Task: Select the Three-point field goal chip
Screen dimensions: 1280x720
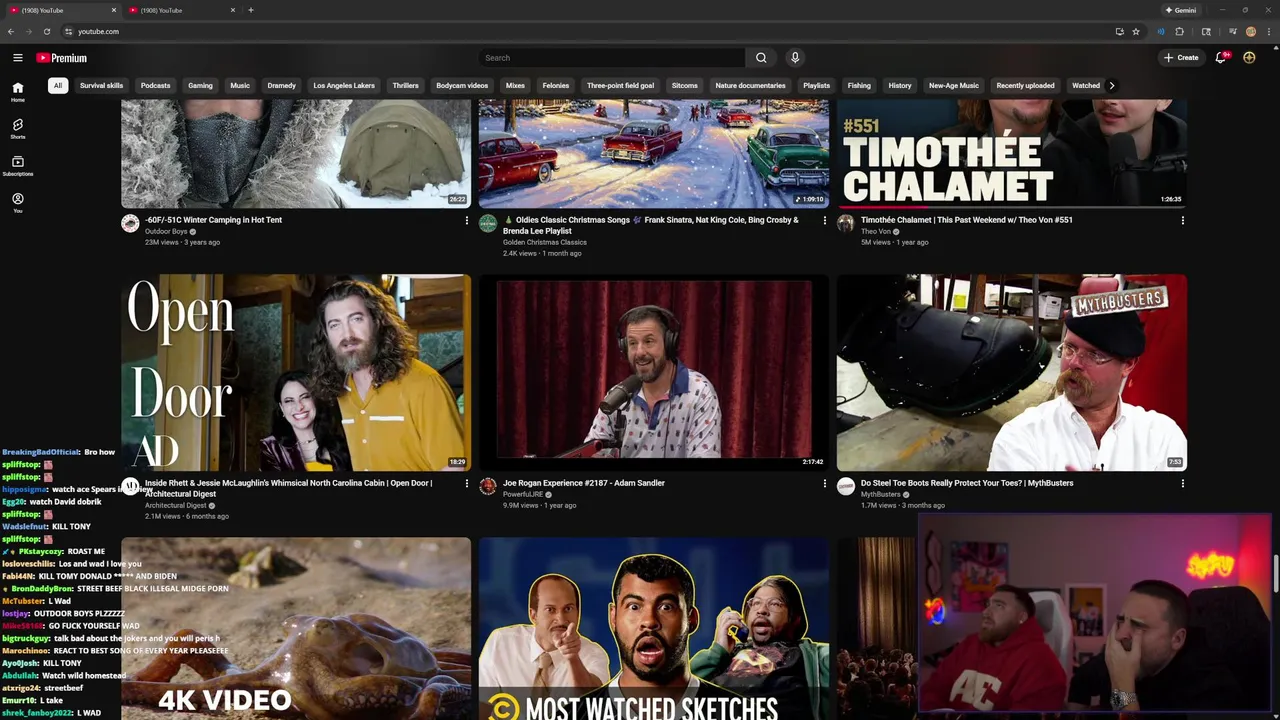Action: (620, 85)
